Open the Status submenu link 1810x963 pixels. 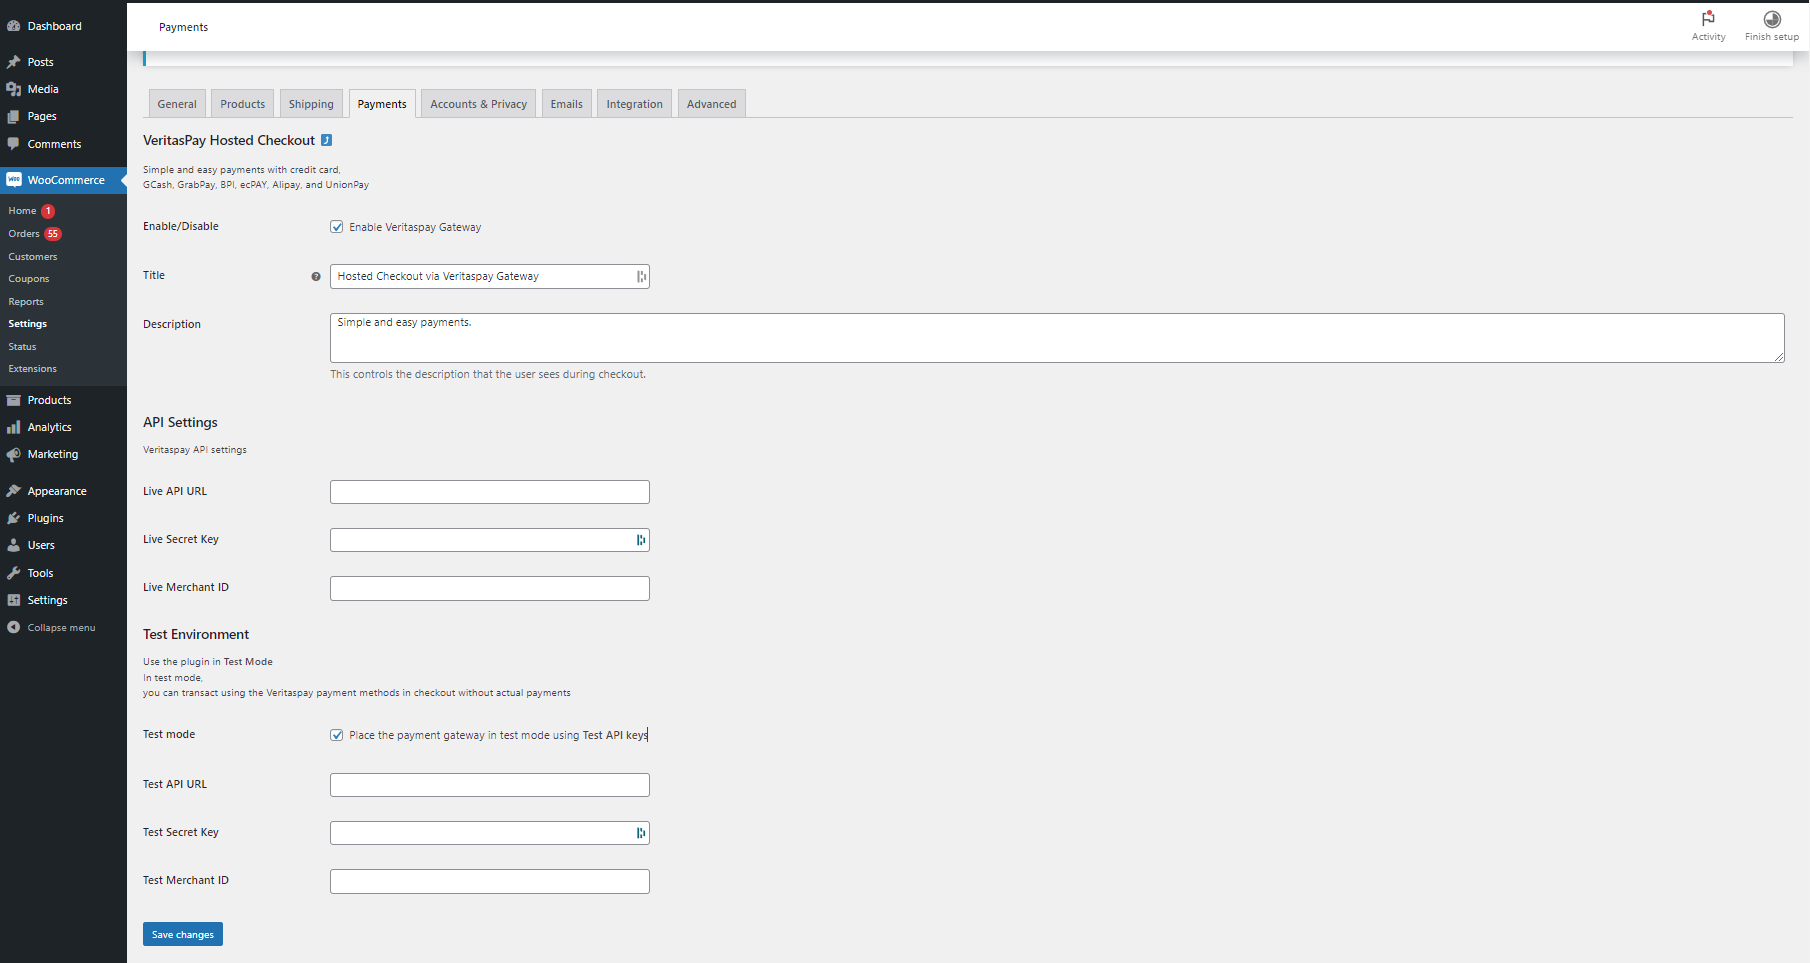(22, 347)
